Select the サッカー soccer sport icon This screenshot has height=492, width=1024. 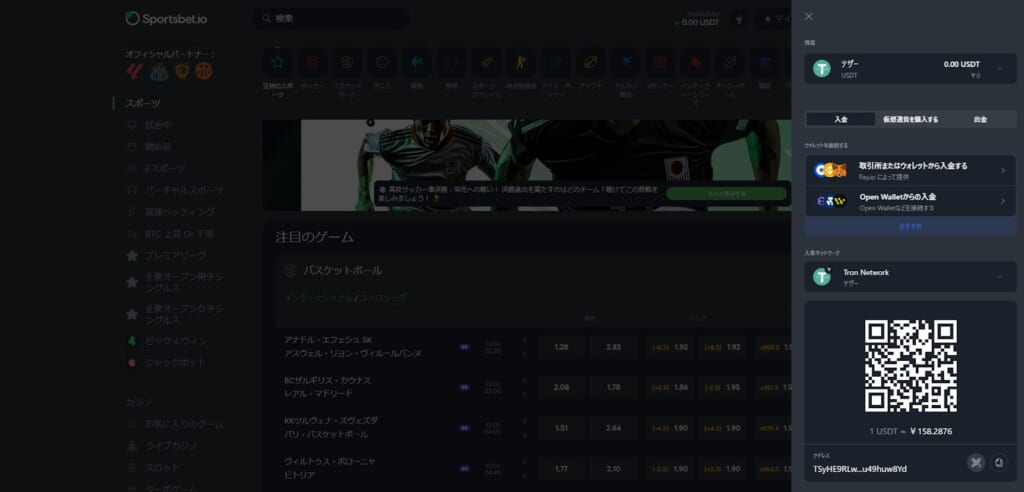pyautogui.click(x=313, y=63)
